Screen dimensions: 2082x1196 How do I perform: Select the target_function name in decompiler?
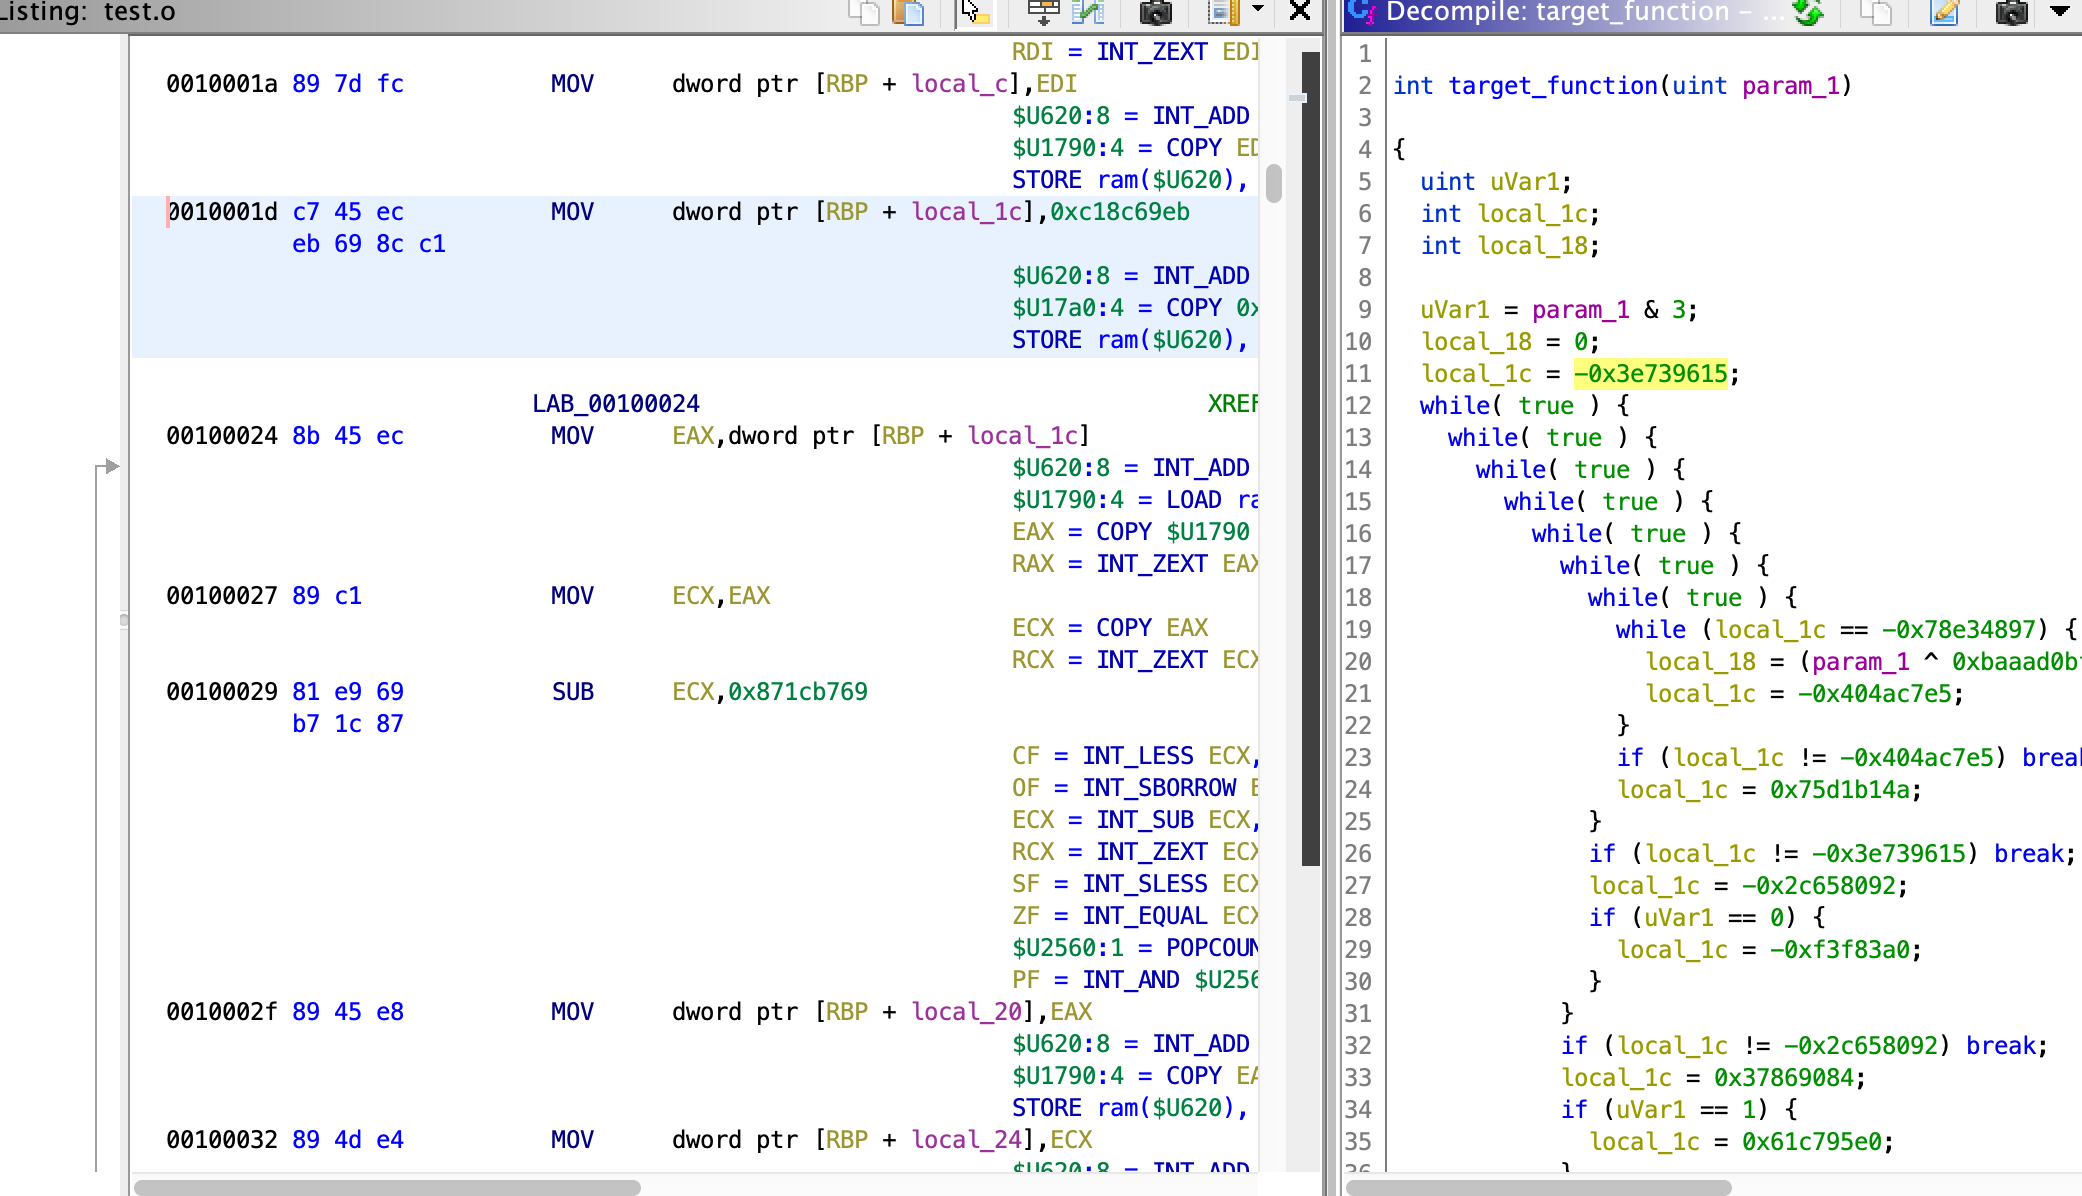[1553, 86]
